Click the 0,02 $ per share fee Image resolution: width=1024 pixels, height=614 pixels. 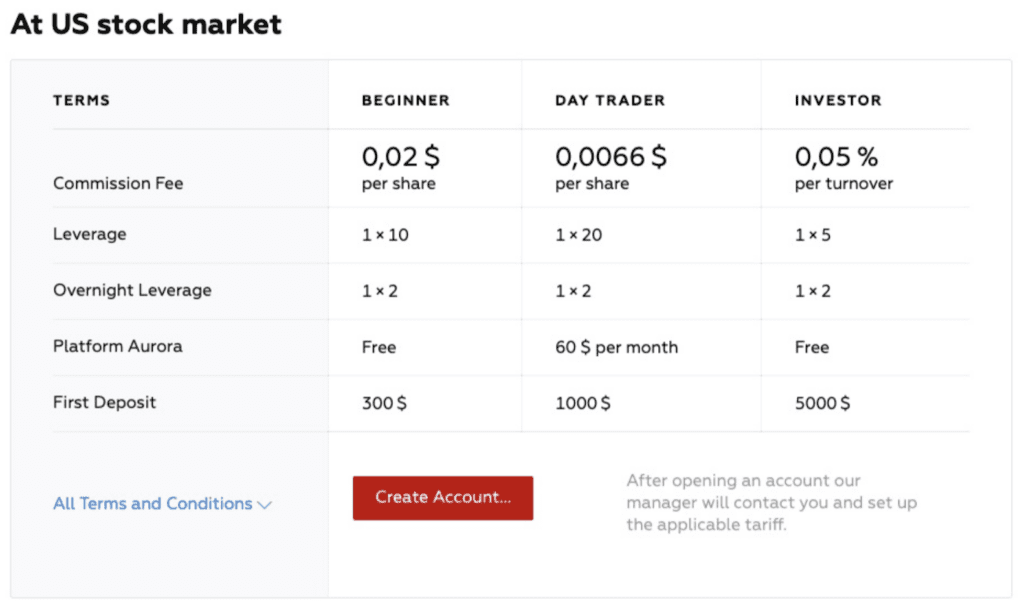[x=400, y=168]
